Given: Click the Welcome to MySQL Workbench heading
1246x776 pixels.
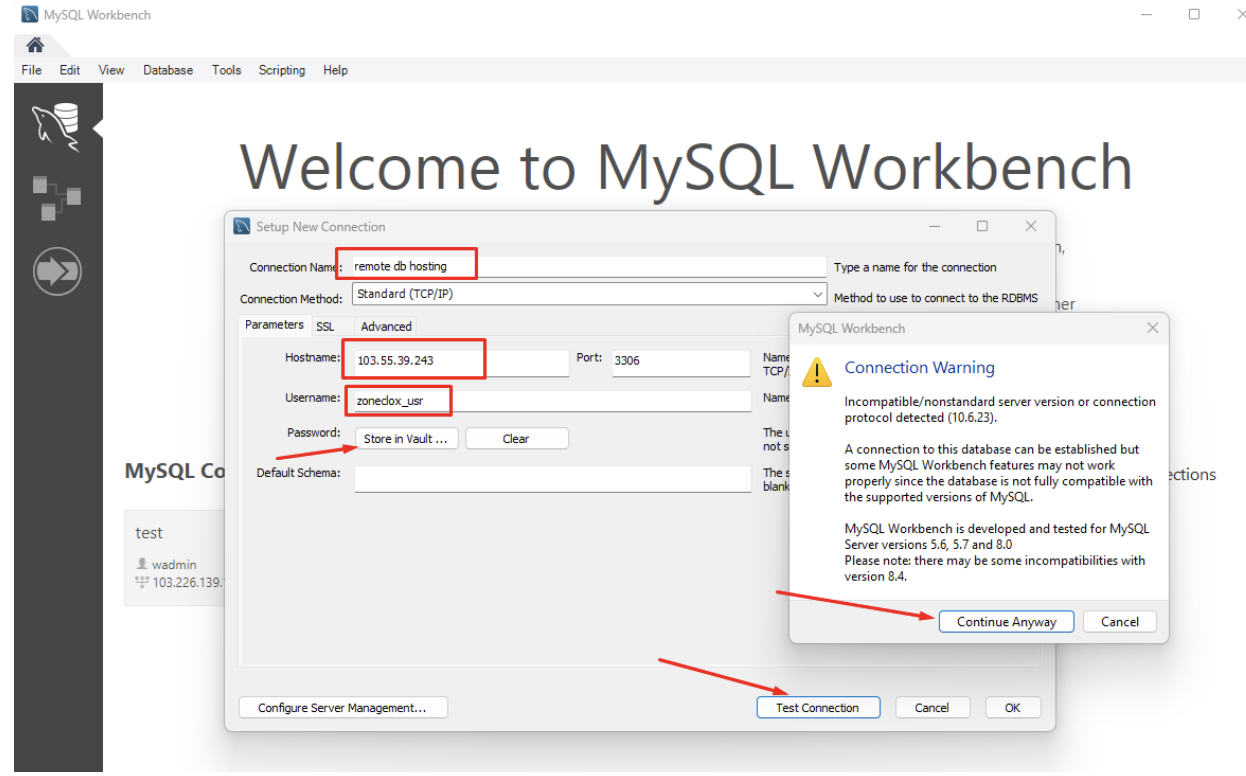Looking at the screenshot, I should [x=686, y=167].
